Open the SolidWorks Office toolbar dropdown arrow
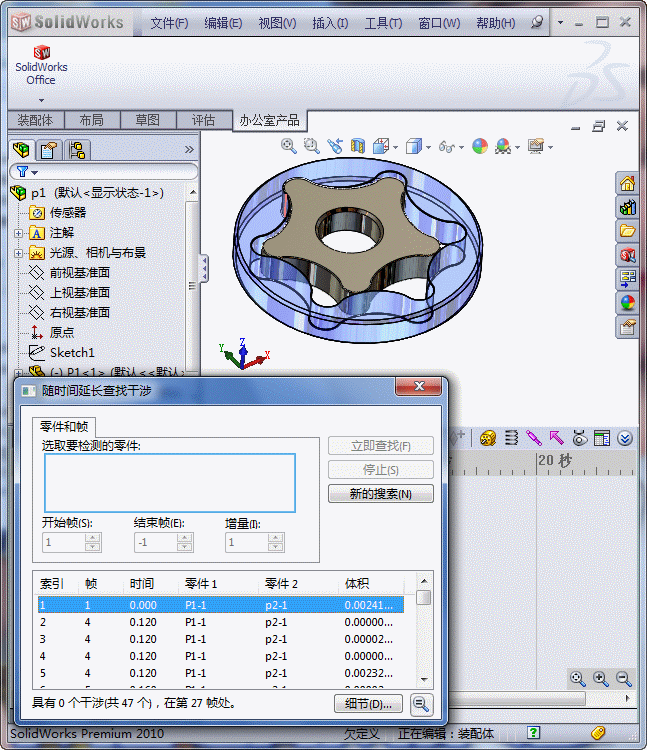This screenshot has width=647, height=750. coord(41,100)
